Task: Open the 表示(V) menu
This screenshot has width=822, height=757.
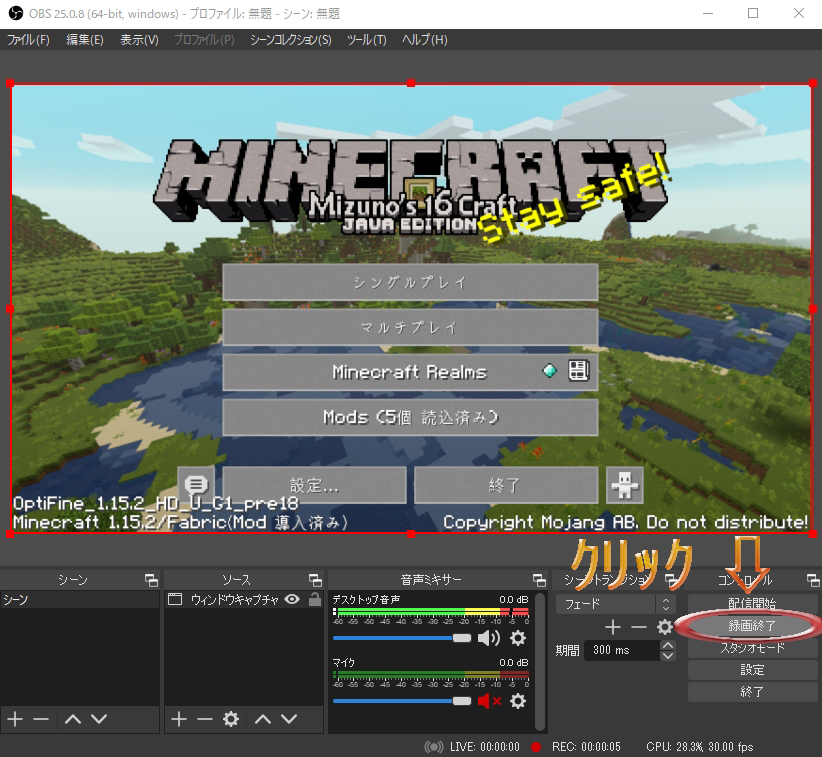Action: pyautogui.click(x=139, y=40)
